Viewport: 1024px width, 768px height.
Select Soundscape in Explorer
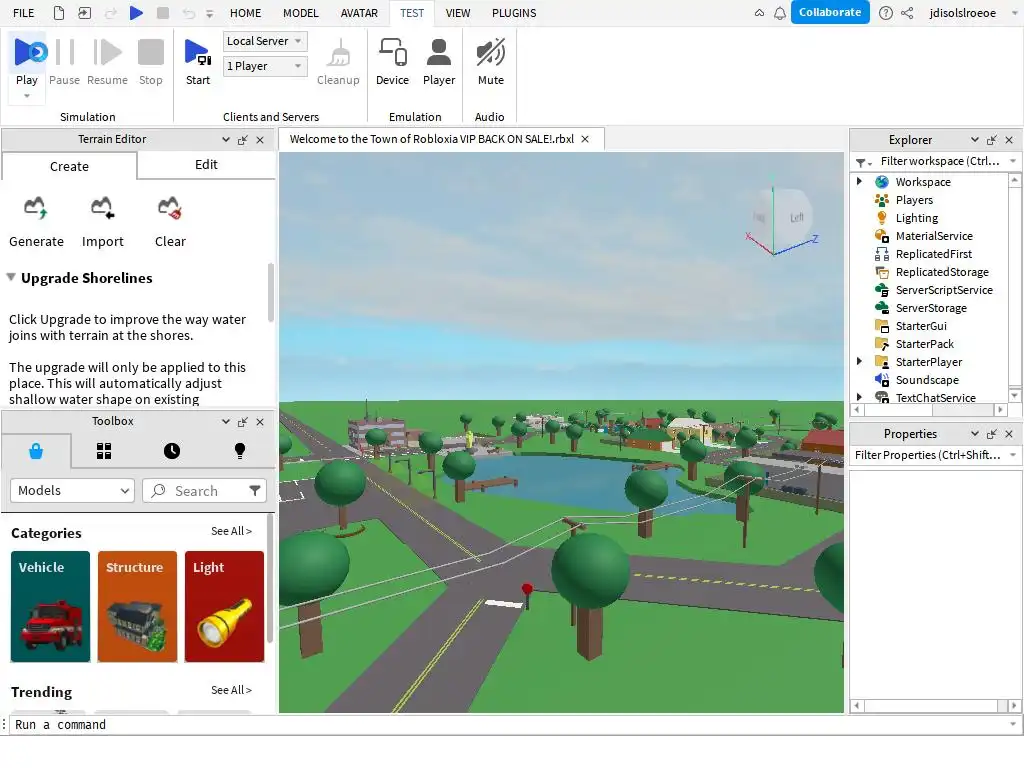[x=927, y=379]
